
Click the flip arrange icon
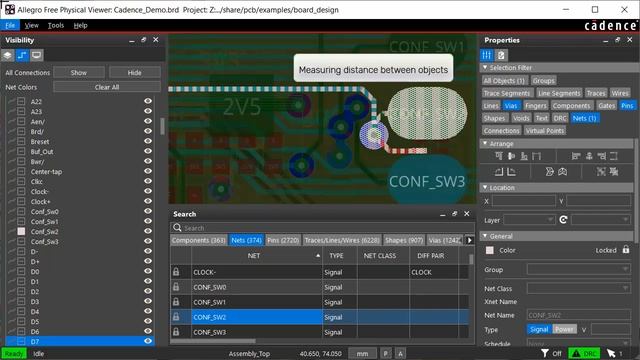point(549,172)
